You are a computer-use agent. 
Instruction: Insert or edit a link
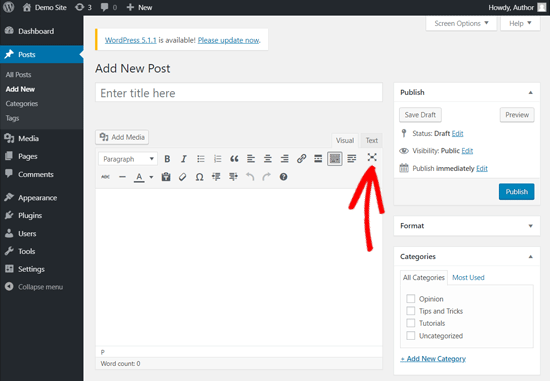pos(301,159)
